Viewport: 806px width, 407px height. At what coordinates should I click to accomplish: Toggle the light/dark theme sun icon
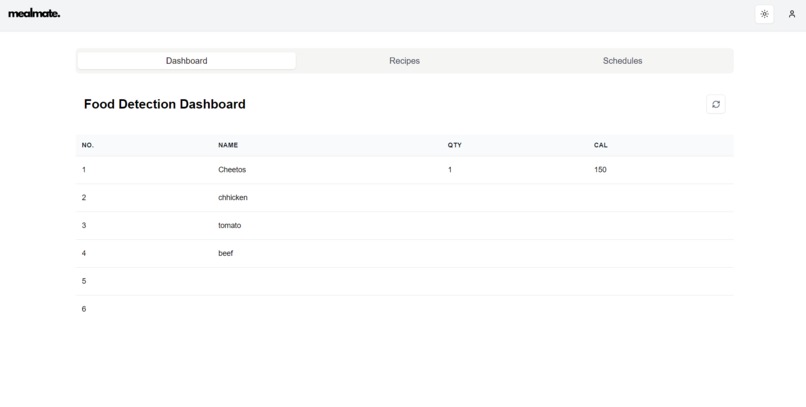point(764,14)
